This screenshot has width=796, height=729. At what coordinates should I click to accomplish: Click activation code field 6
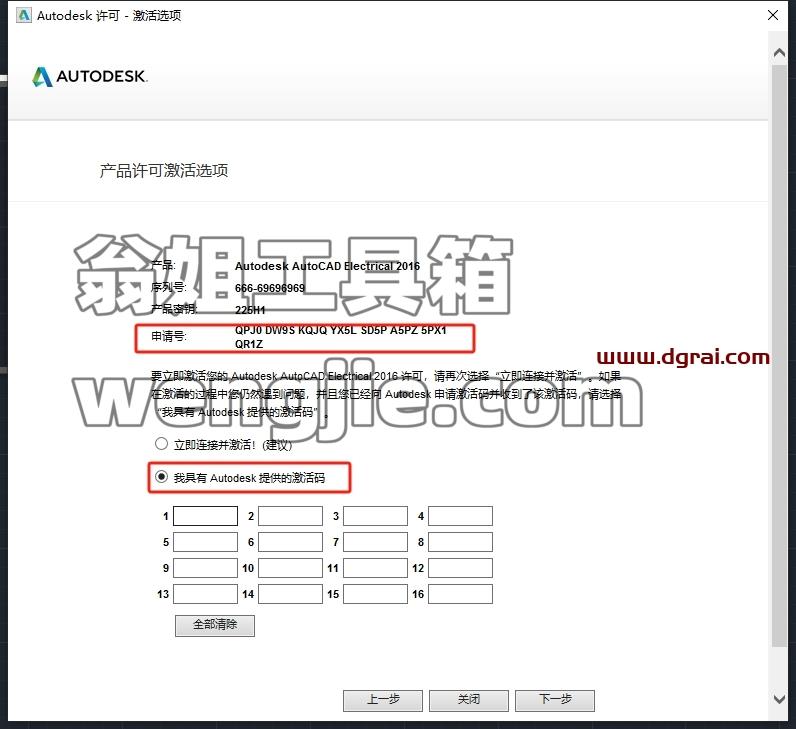click(x=290, y=542)
